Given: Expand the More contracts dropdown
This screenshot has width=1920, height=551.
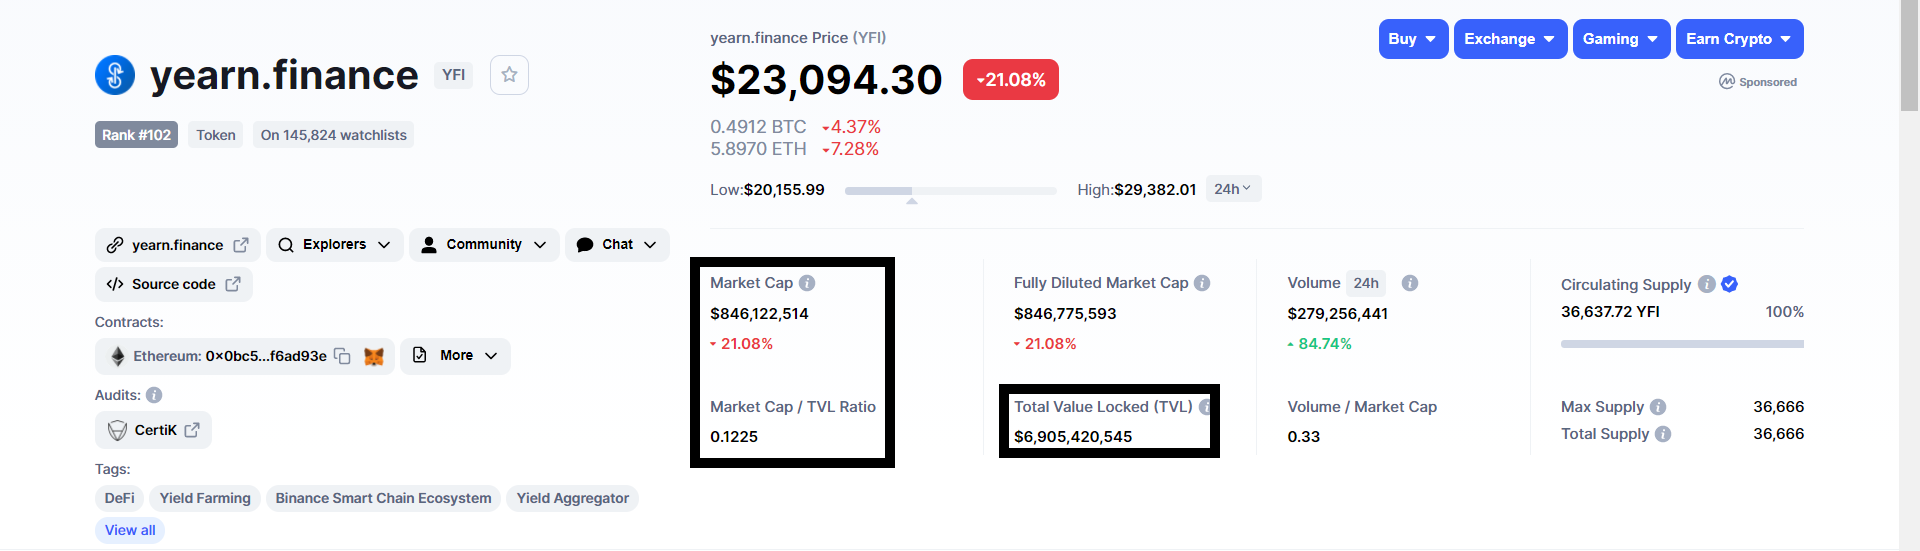Looking at the screenshot, I should click(x=455, y=356).
